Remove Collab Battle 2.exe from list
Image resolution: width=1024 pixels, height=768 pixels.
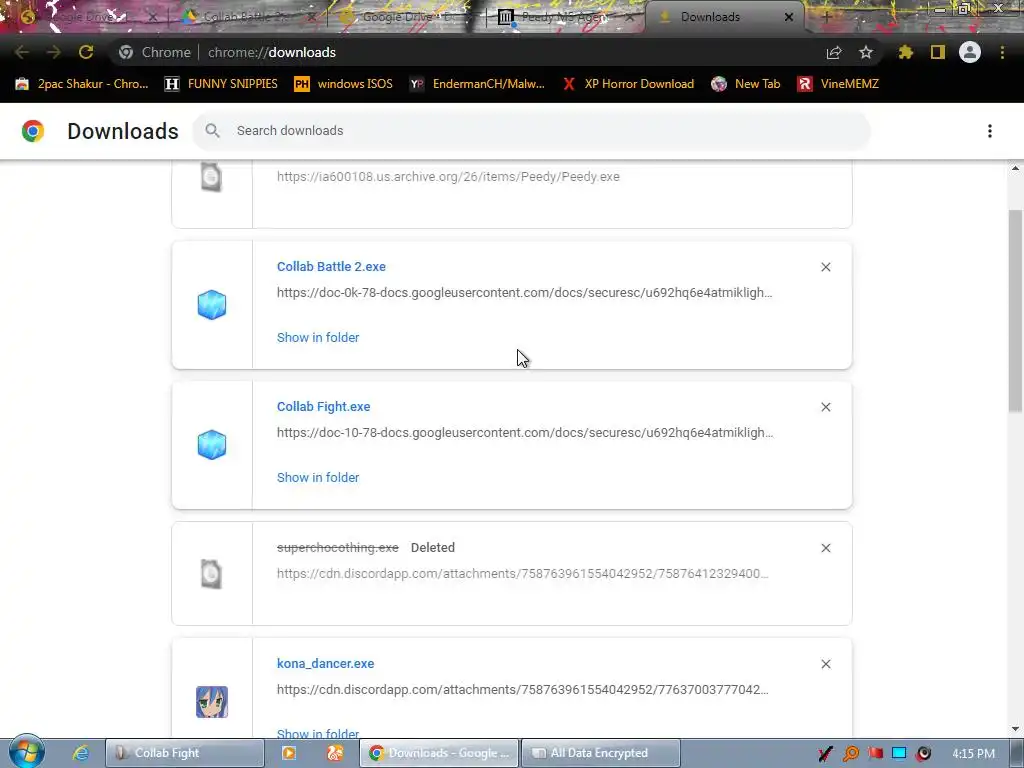tap(825, 267)
